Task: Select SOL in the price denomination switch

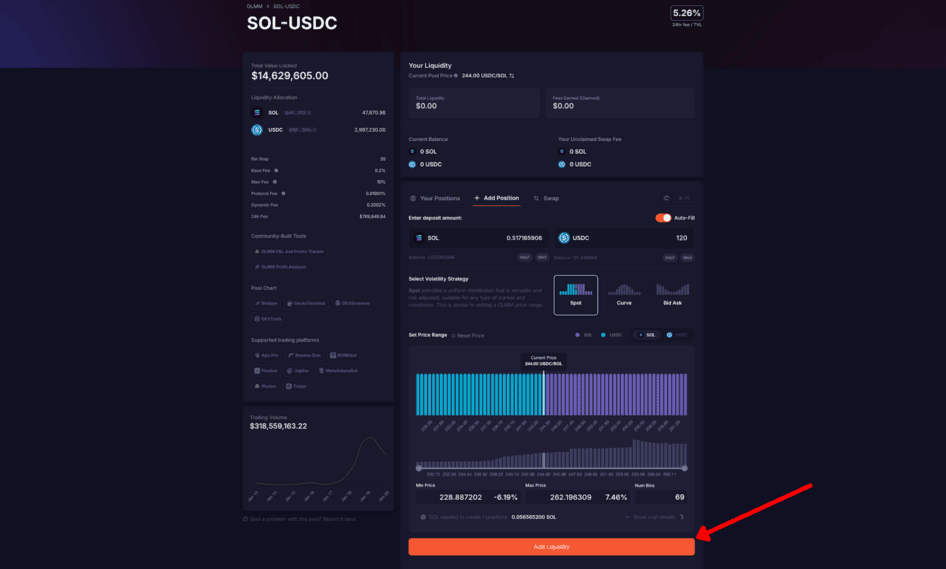Action: [647, 335]
